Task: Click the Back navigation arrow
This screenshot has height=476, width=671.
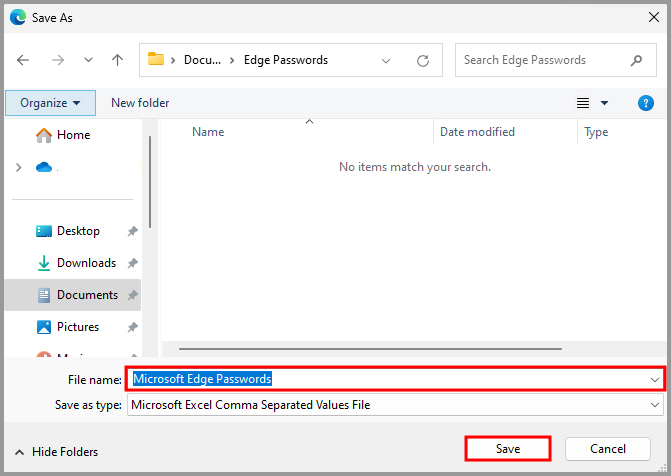Action: (23, 60)
